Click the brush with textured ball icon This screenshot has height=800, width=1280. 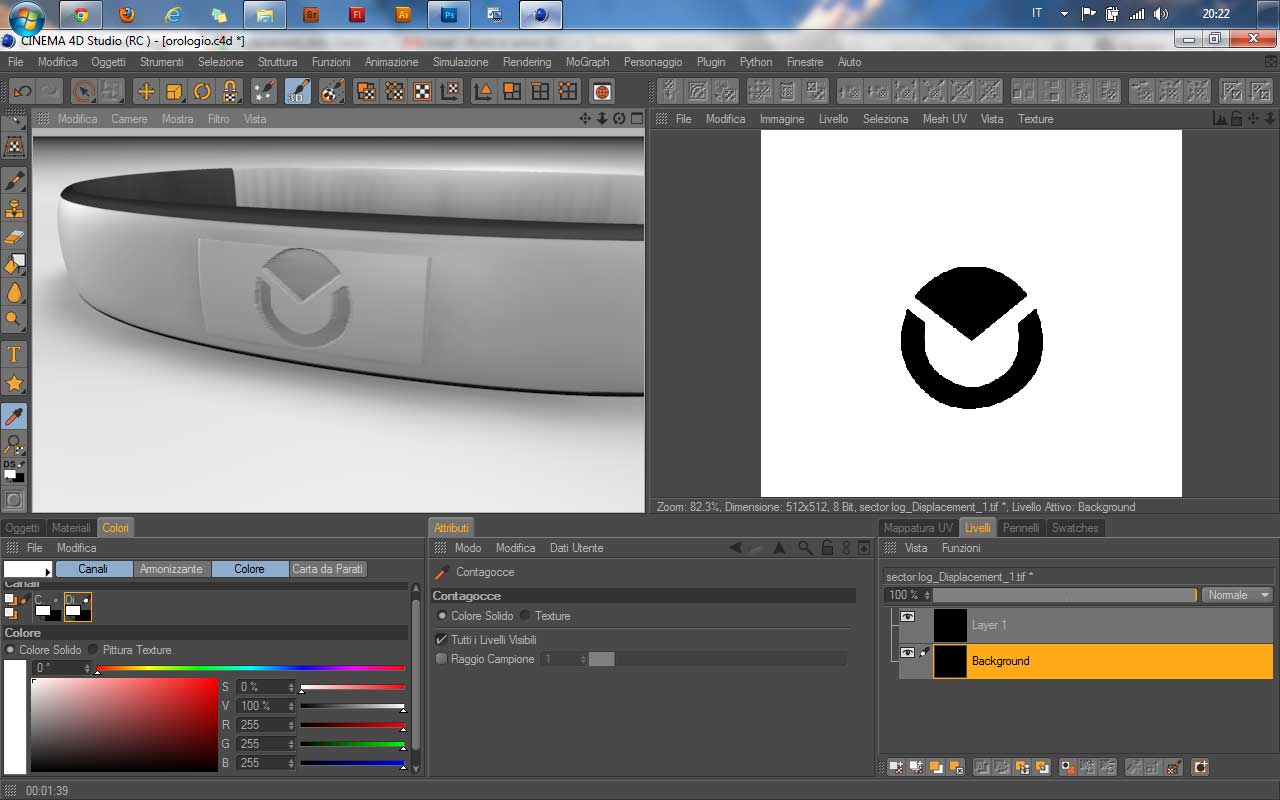[331, 91]
